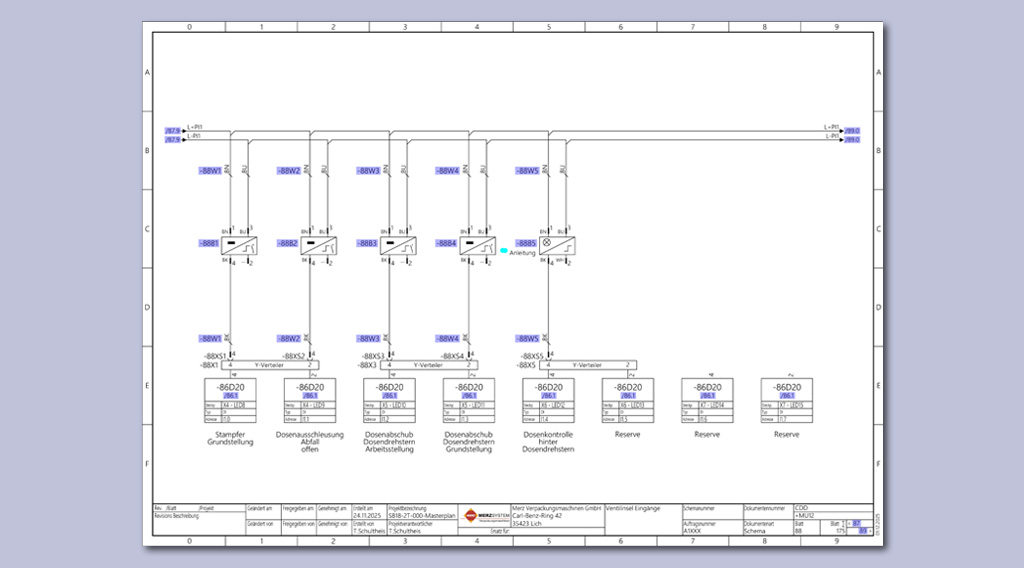Image resolution: width=1024 pixels, height=568 pixels.
Task: Open /86.1 reference in Dosenausschleusung block
Action: pos(310,396)
